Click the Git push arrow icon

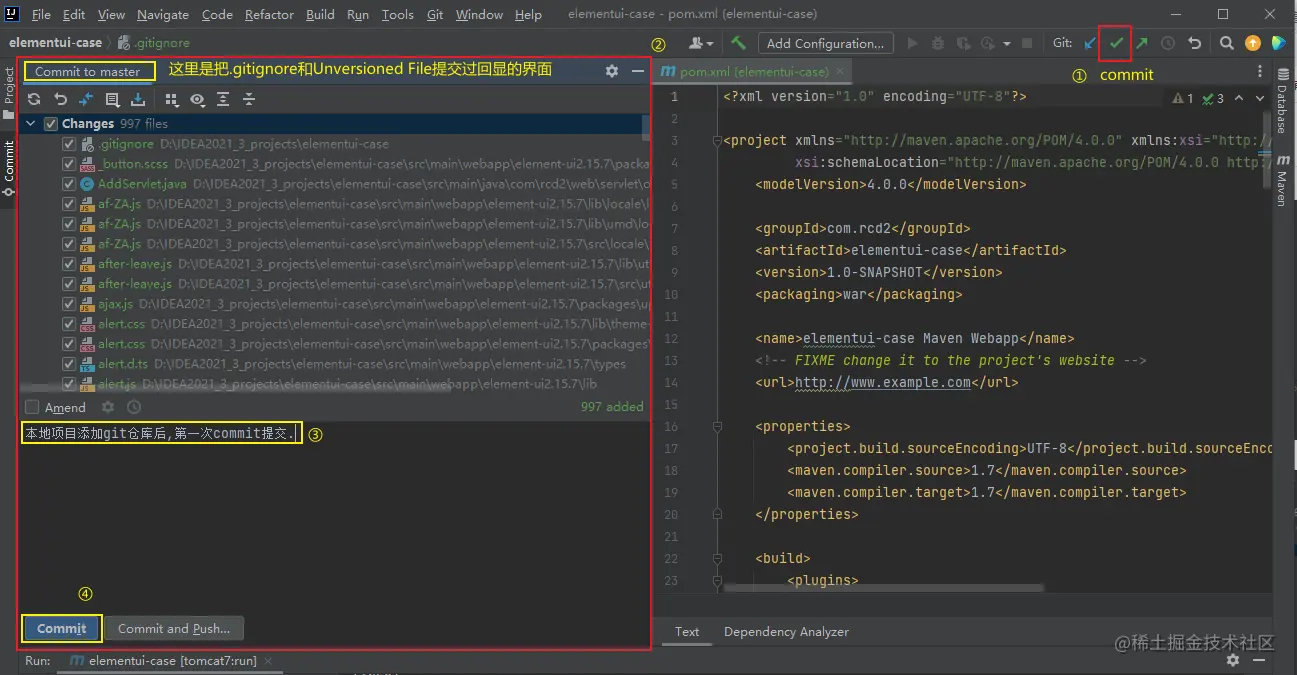point(1142,43)
